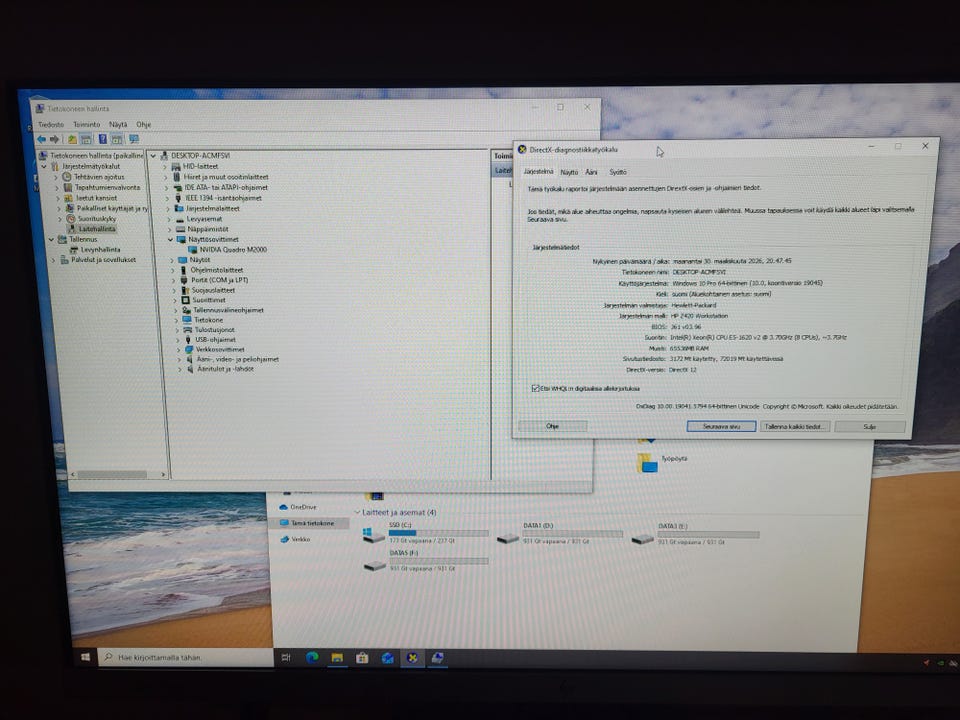Click the Sulje button in DirectX dialog
960x720 pixels.
(x=869, y=426)
